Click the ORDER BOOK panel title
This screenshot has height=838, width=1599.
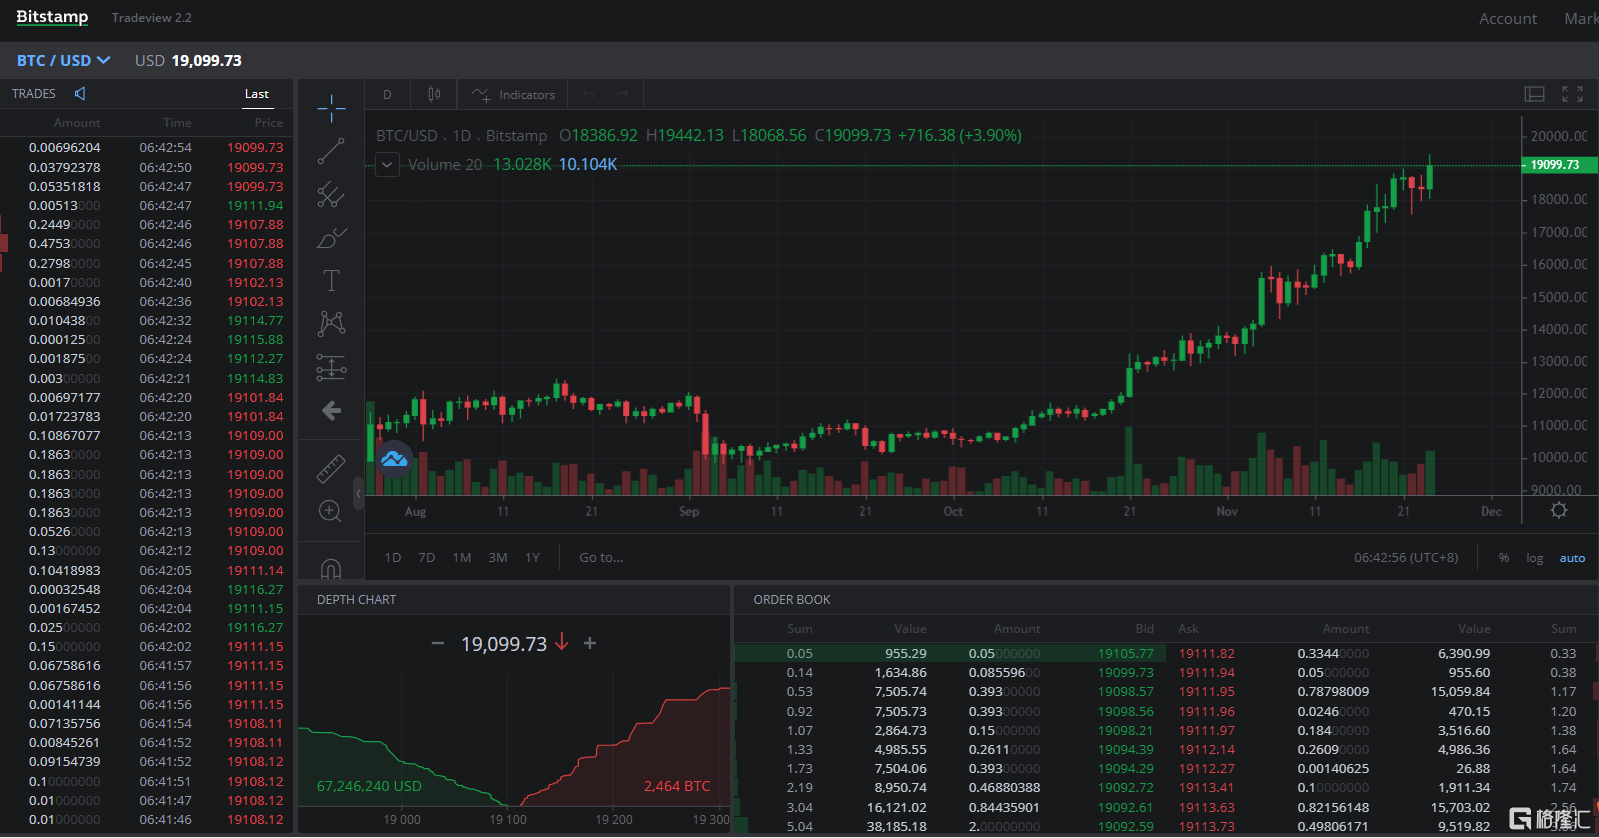[792, 600]
